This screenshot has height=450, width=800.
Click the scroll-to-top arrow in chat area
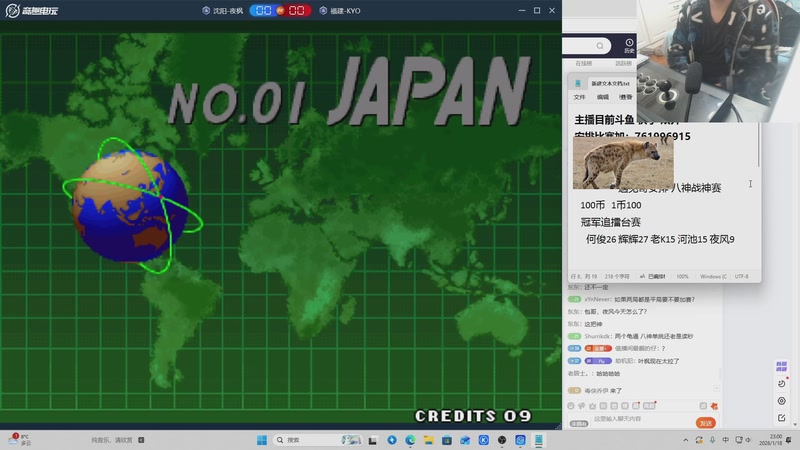tap(716, 389)
